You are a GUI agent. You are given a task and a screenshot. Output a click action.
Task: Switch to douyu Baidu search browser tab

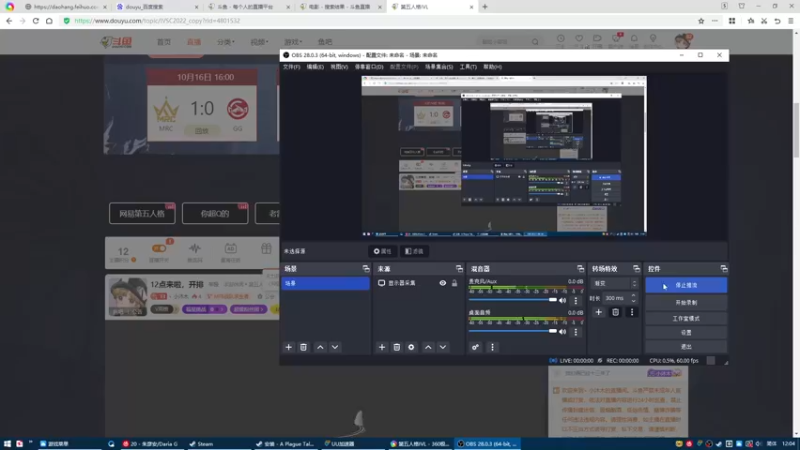coord(157,7)
